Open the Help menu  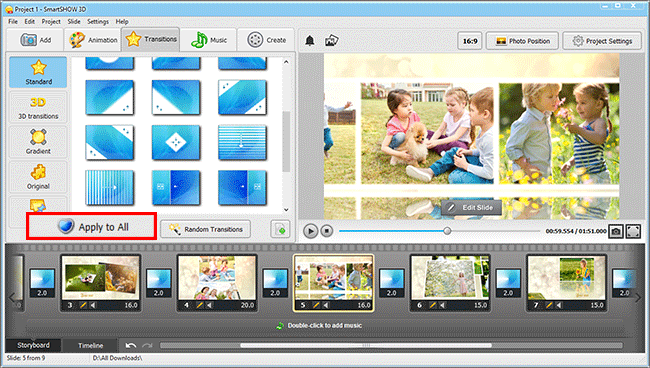pos(122,22)
